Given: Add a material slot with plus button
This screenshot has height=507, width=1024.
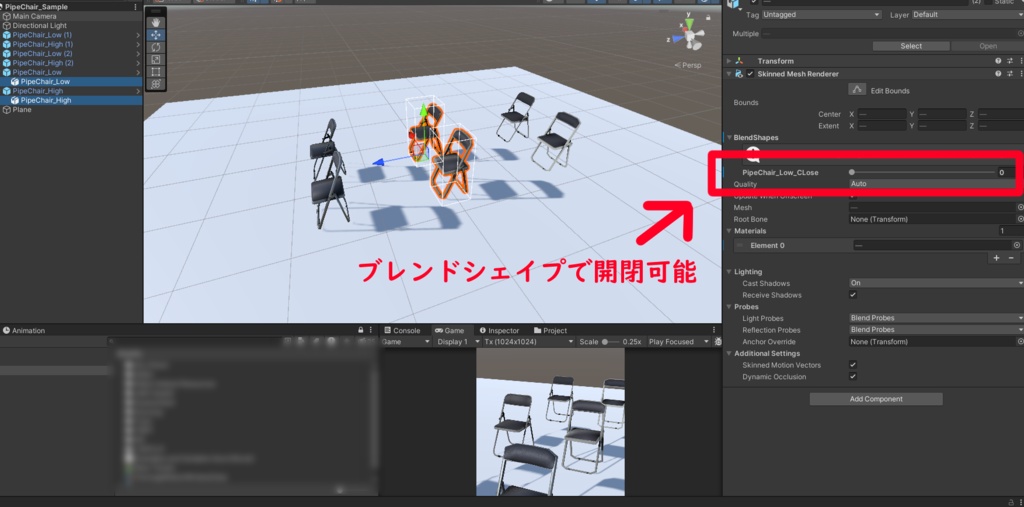Looking at the screenshot, I should (997, 258).
